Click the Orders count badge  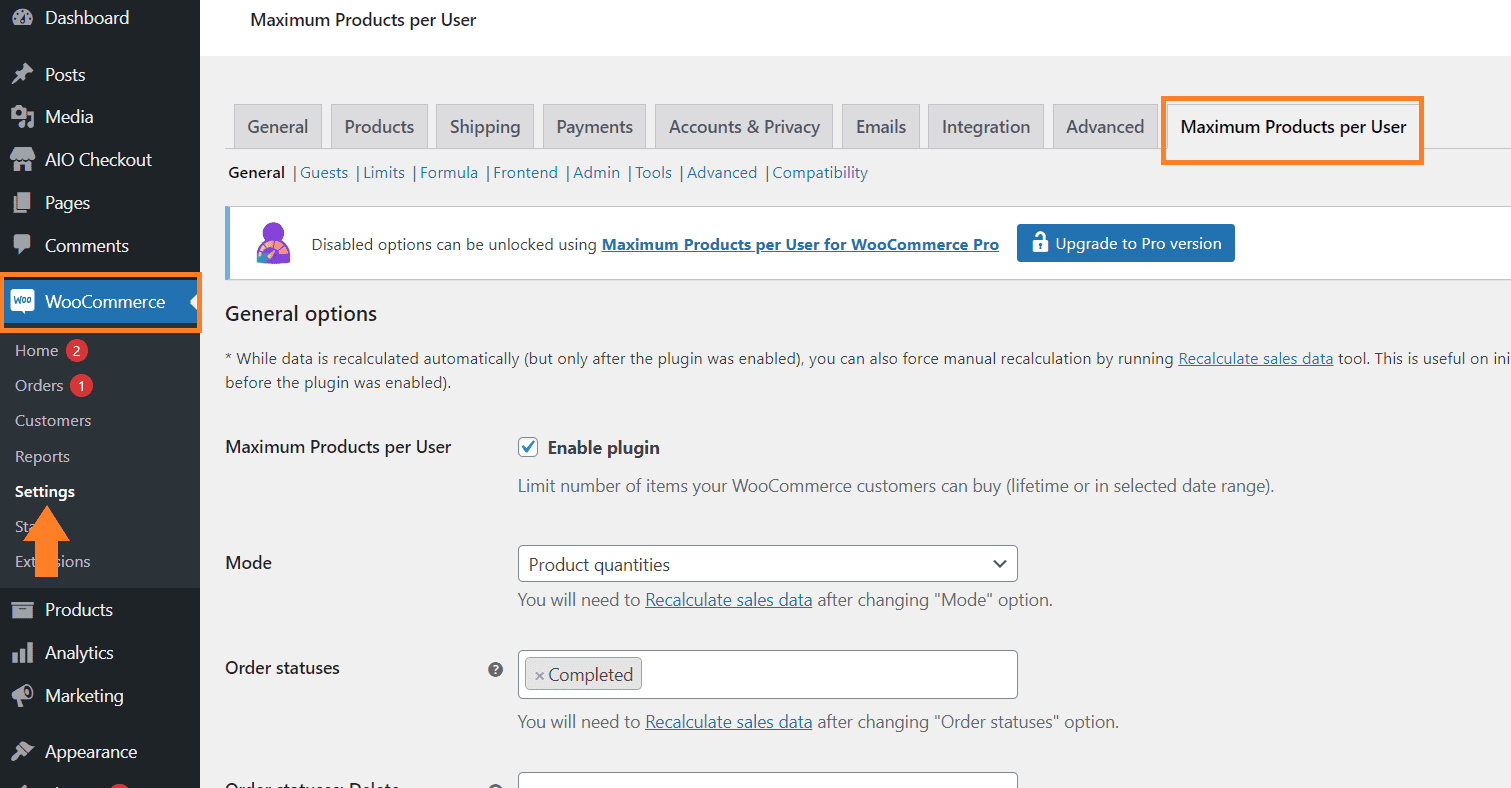[82, 385]
